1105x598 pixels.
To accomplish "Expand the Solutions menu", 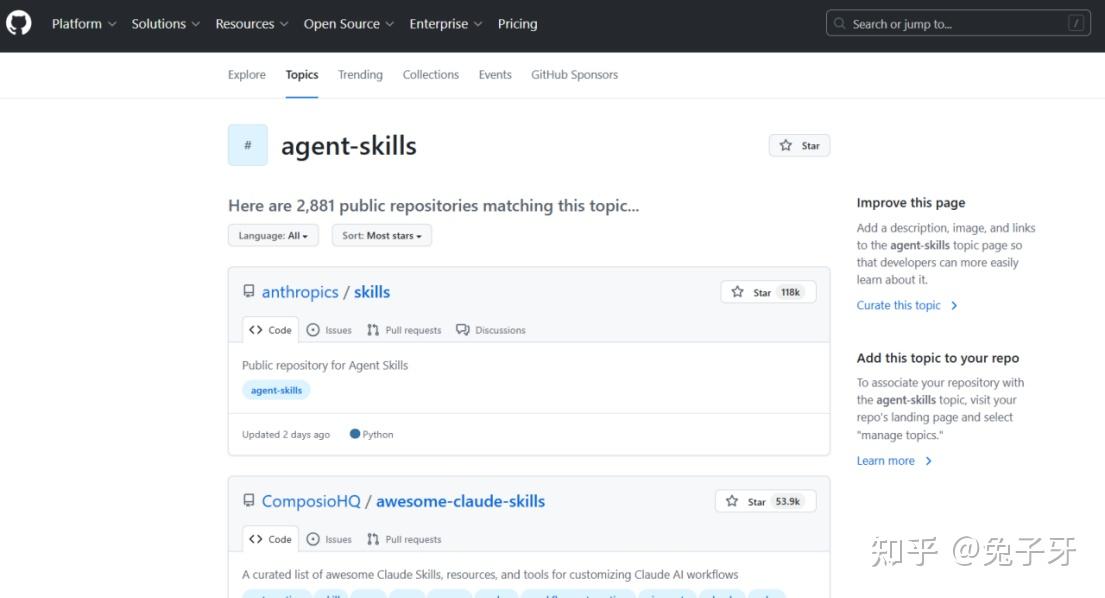I will 166,24.
